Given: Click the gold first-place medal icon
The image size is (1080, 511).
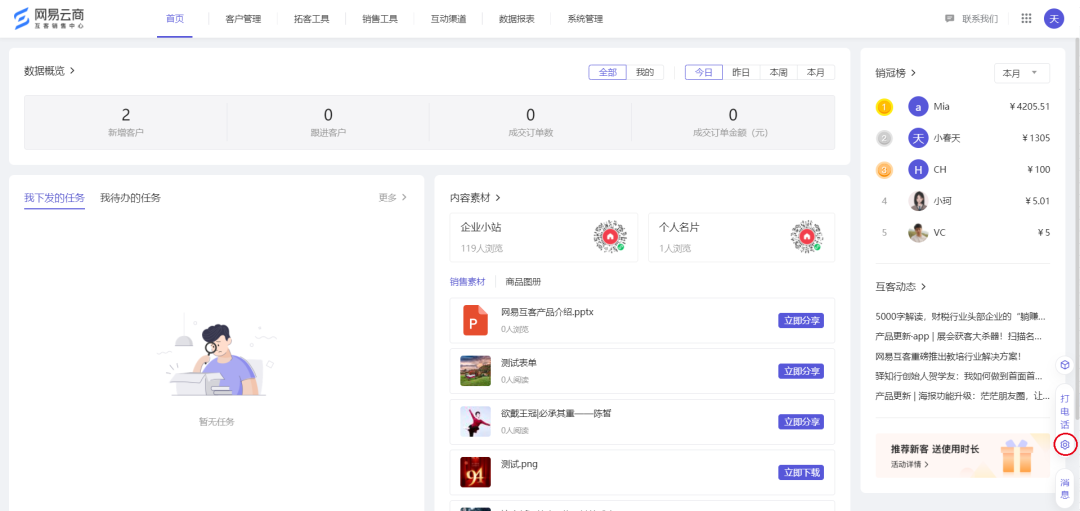Looking at the screenshot, I should tap(884, 107).
